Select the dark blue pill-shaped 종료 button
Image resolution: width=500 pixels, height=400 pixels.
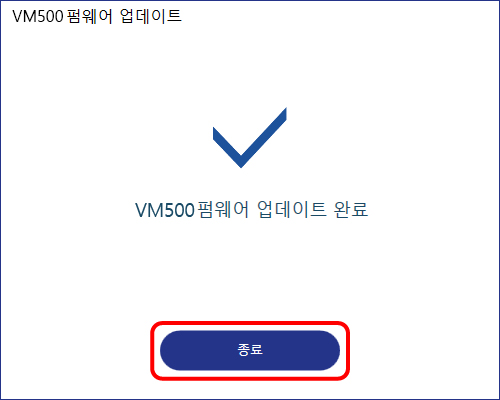point(250,350)
